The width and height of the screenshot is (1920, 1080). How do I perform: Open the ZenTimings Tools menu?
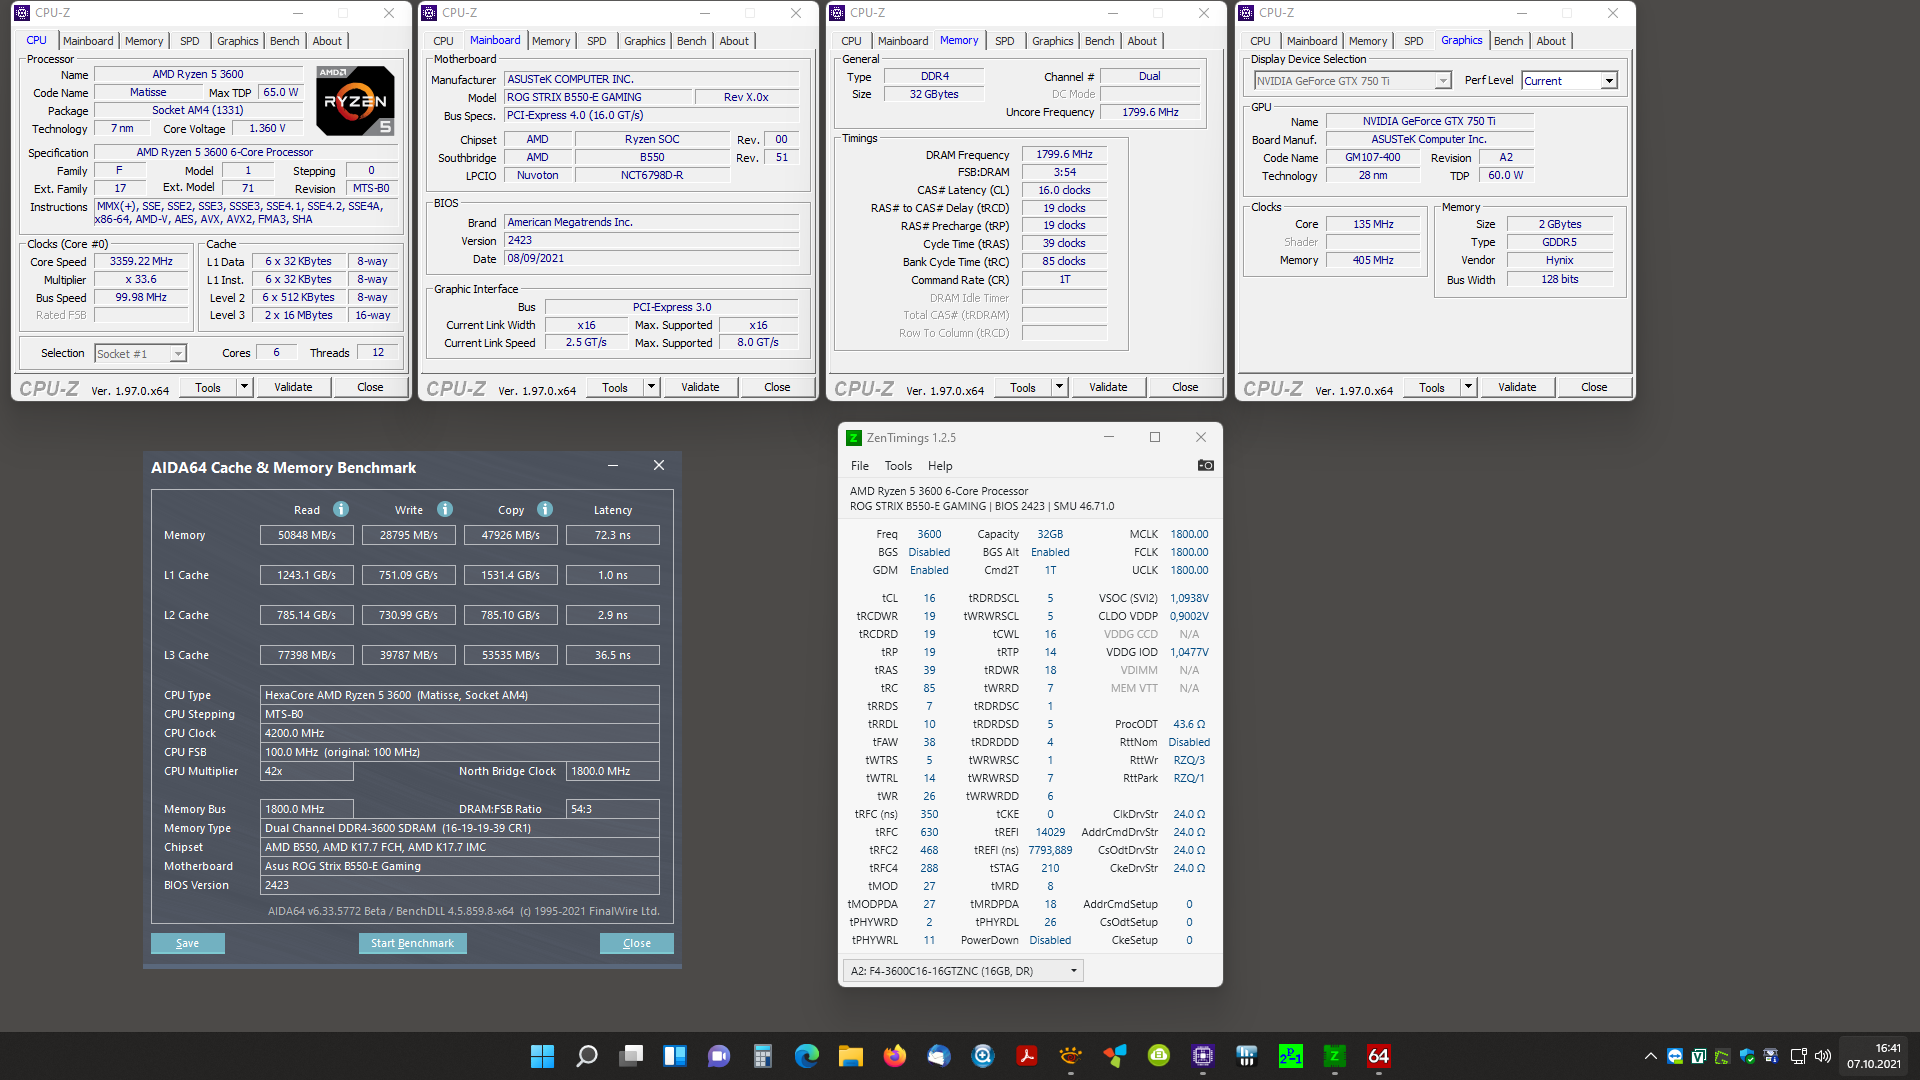click(x=897, y=466)
